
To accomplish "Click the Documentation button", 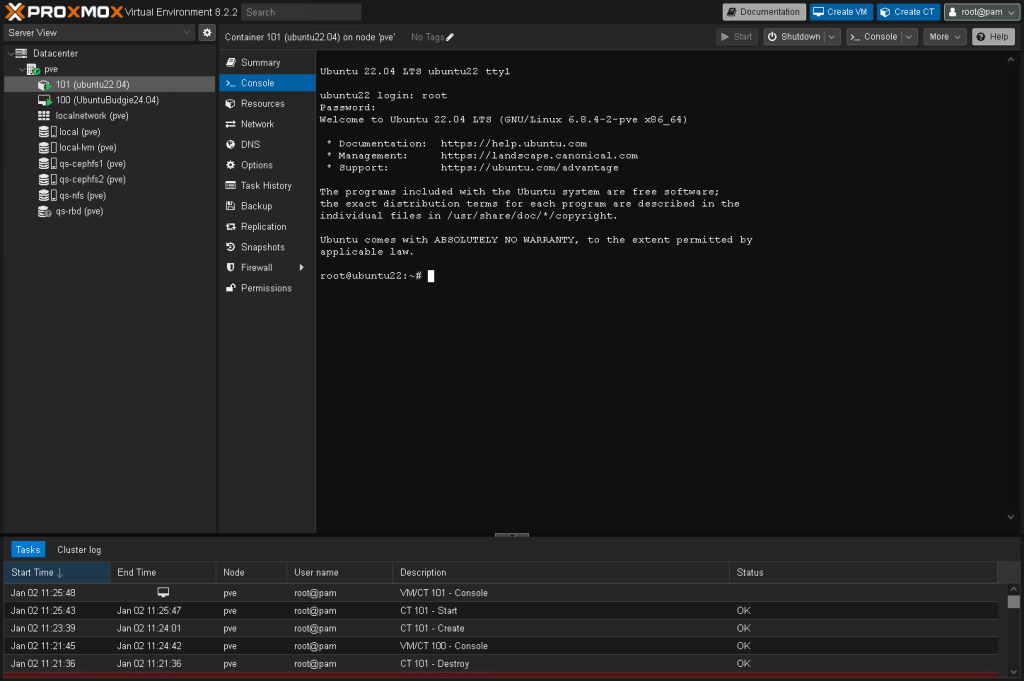I will click(x=764, y=12).
